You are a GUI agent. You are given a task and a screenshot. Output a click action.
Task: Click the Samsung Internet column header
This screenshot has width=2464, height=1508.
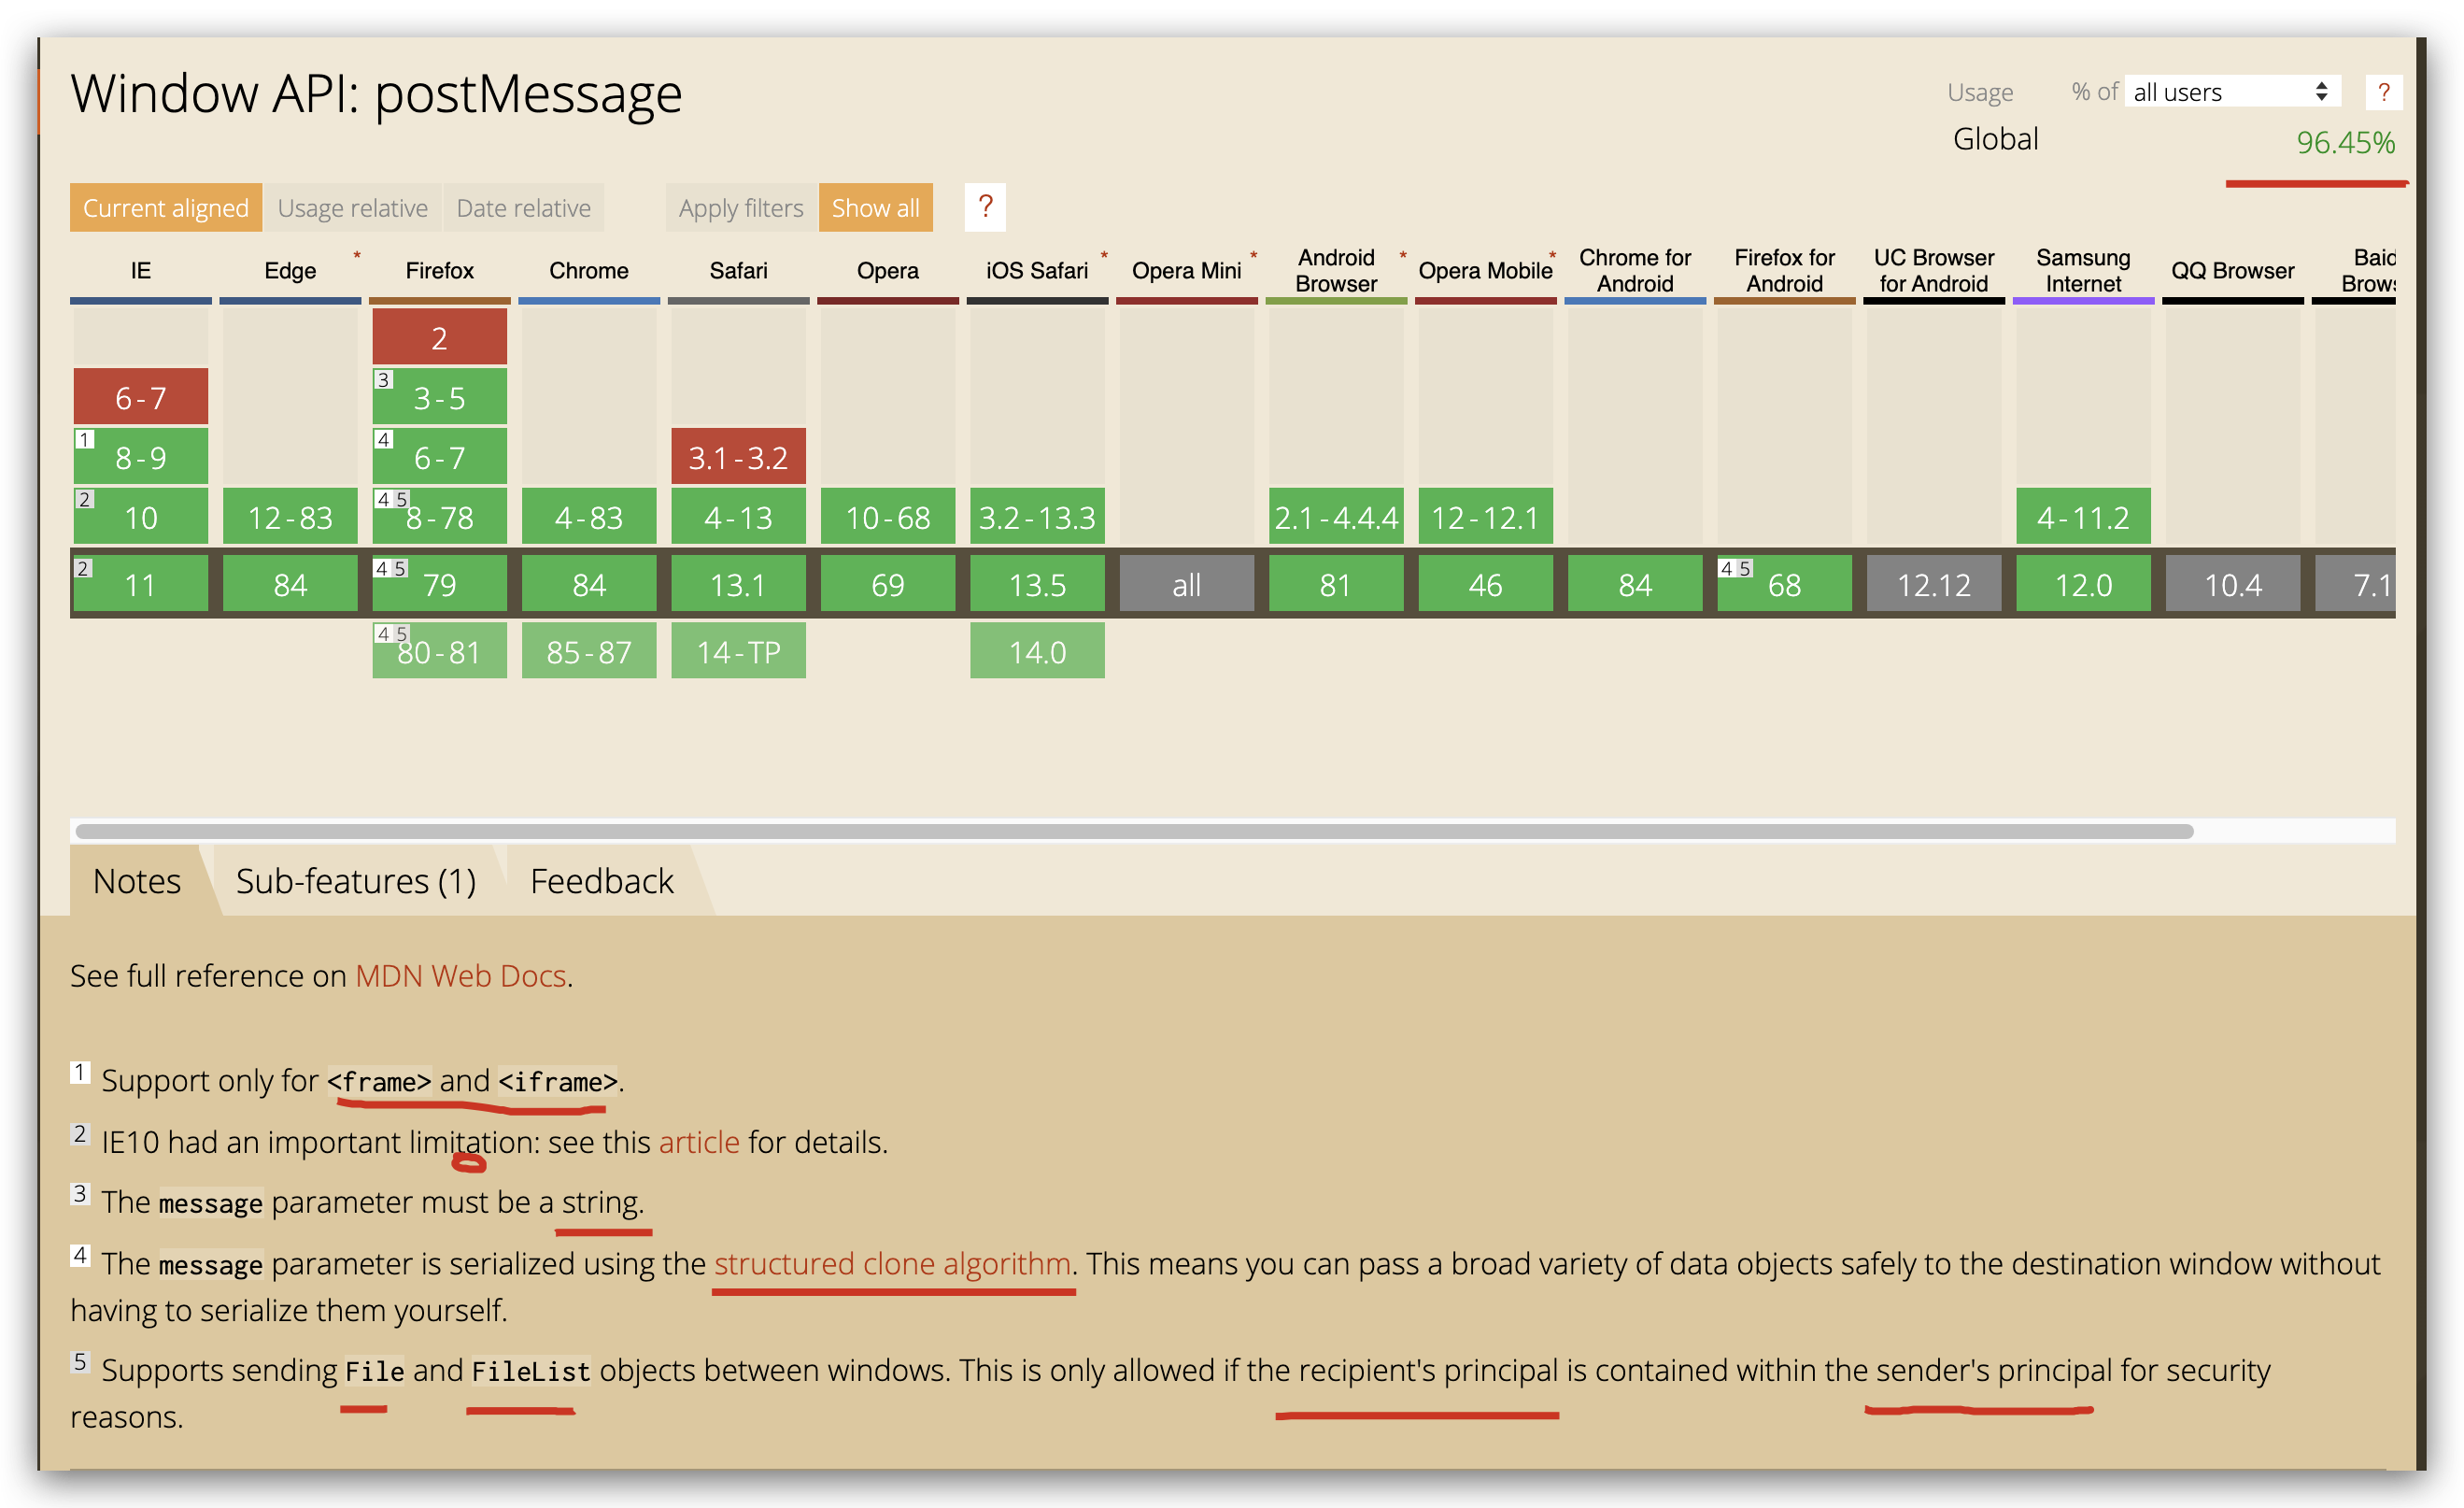(2084, 270)
